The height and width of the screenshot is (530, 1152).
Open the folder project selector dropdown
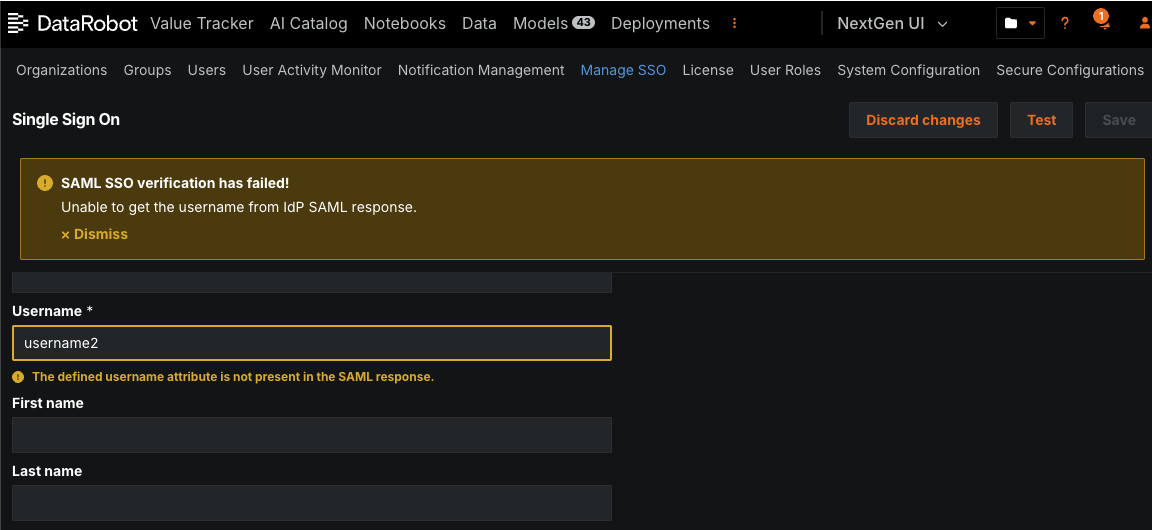tap(1020, 23)
